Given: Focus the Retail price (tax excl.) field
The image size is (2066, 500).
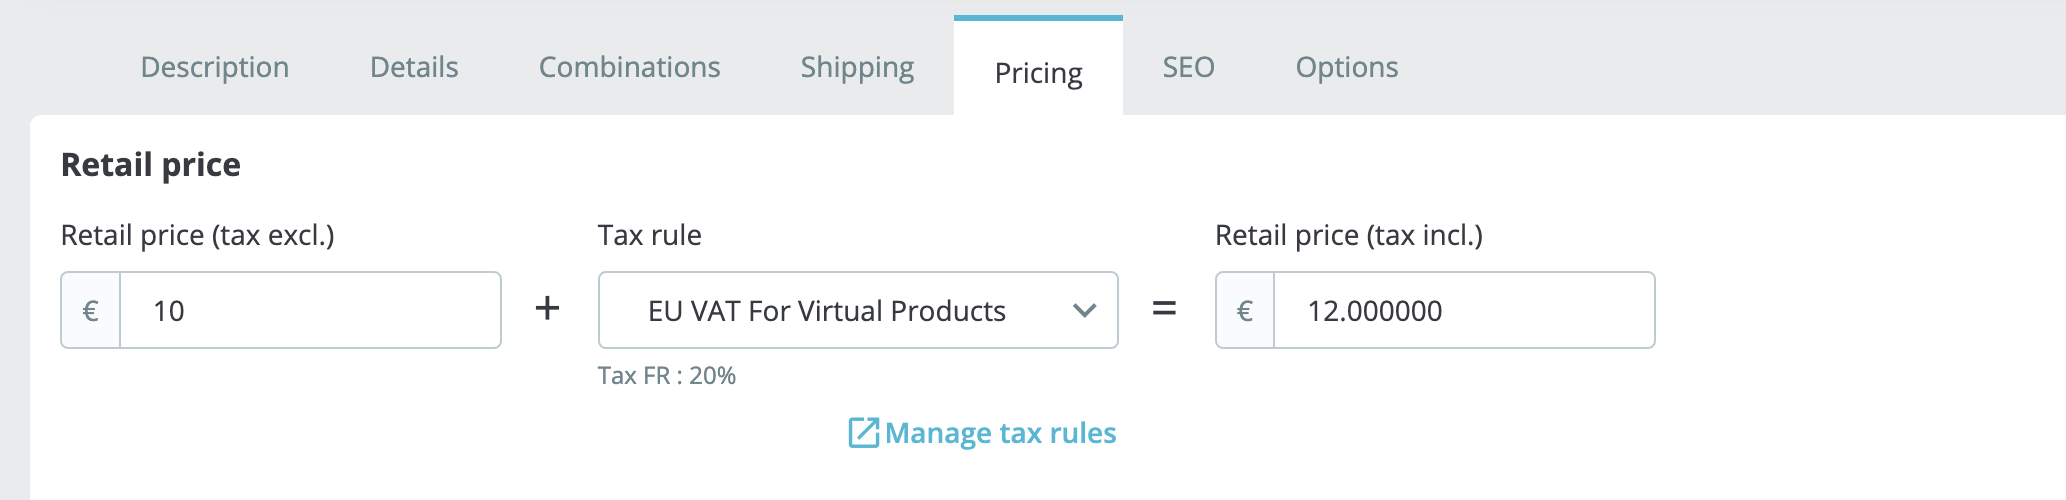Looking at the screenshot, I should [310, 311].
